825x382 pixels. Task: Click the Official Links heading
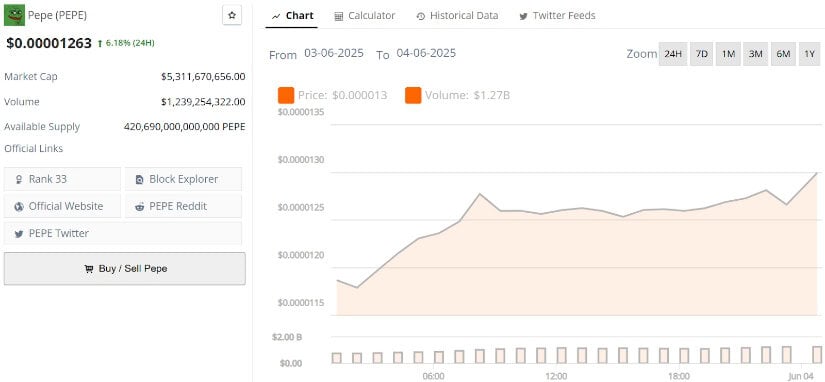click(x=34, y=149)
